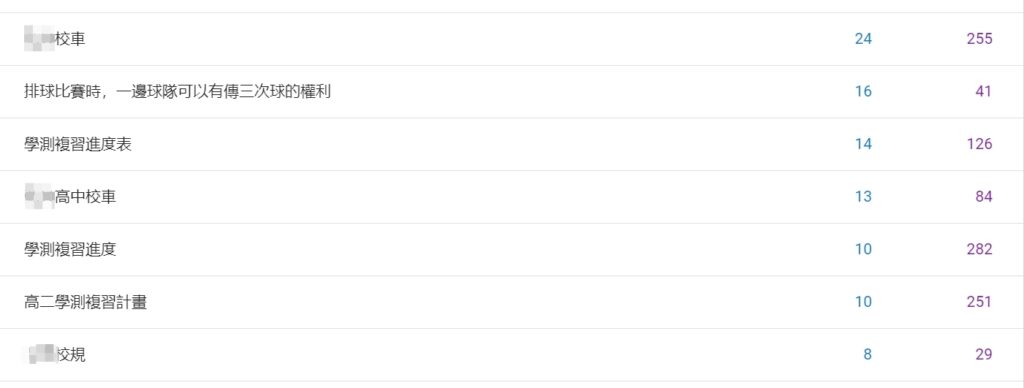Click the blue value 13

[x=863, y=197]
